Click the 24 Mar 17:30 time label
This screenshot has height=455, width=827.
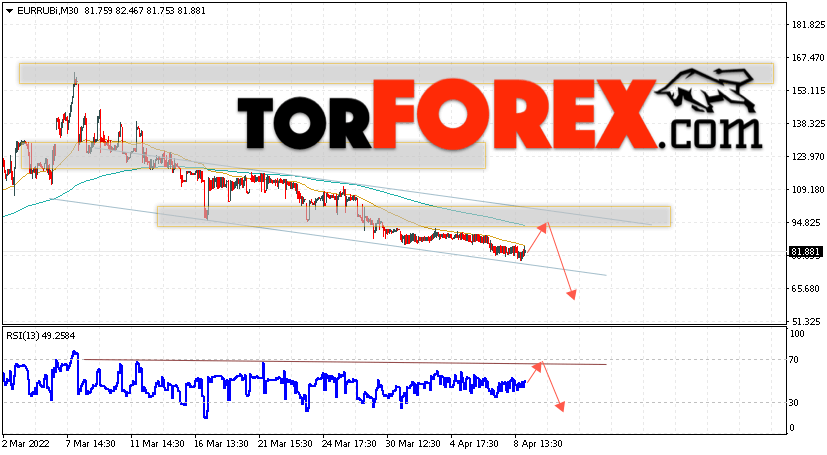coord(349,443)
